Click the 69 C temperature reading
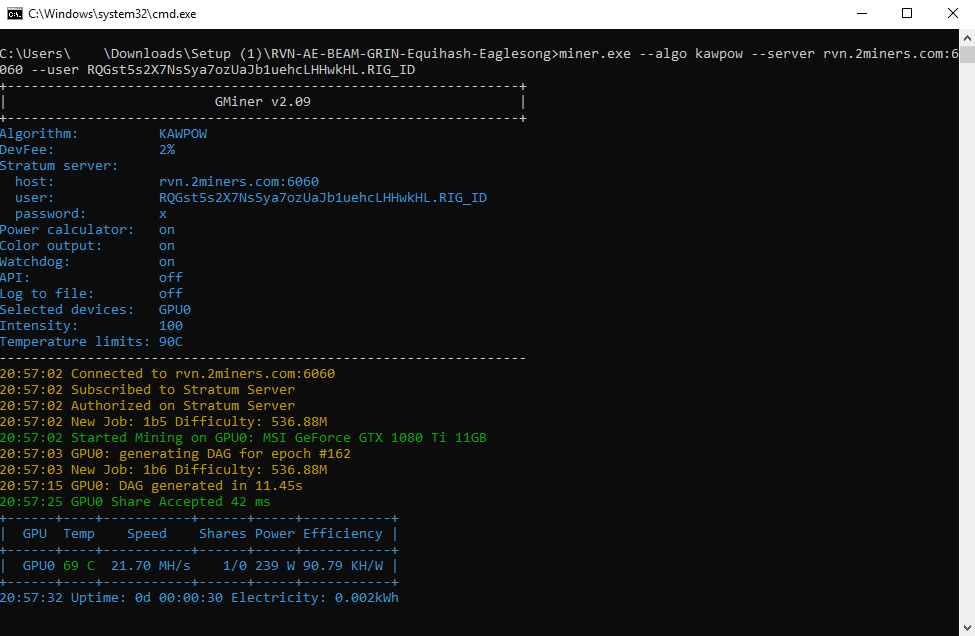This screenshot has height=636, width=975. pos(79,565)
